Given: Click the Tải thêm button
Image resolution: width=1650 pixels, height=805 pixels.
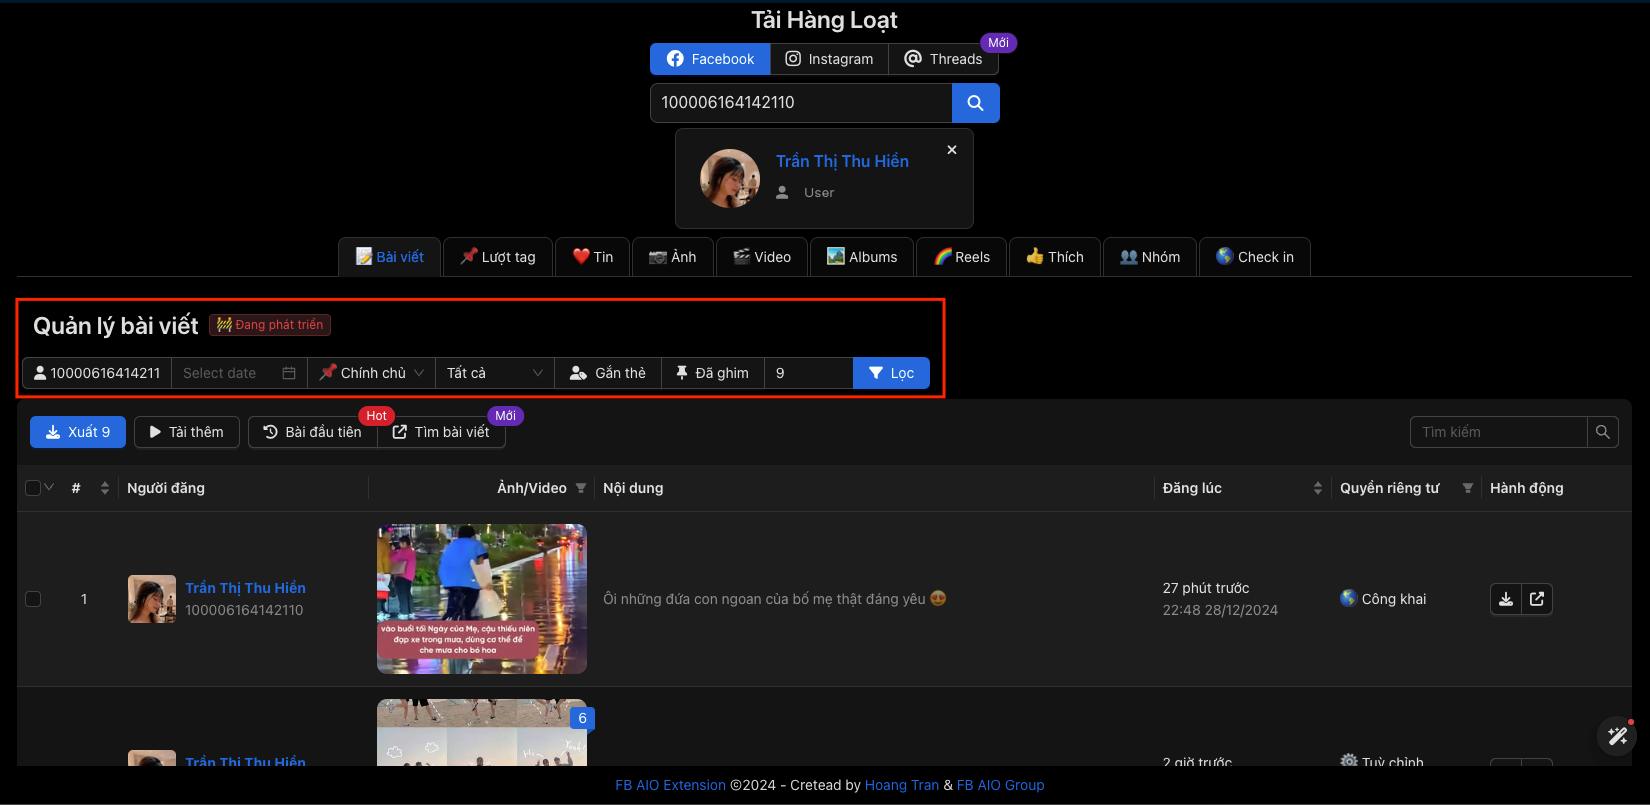Looking at the screenshot, I should [x=187, y=432].
